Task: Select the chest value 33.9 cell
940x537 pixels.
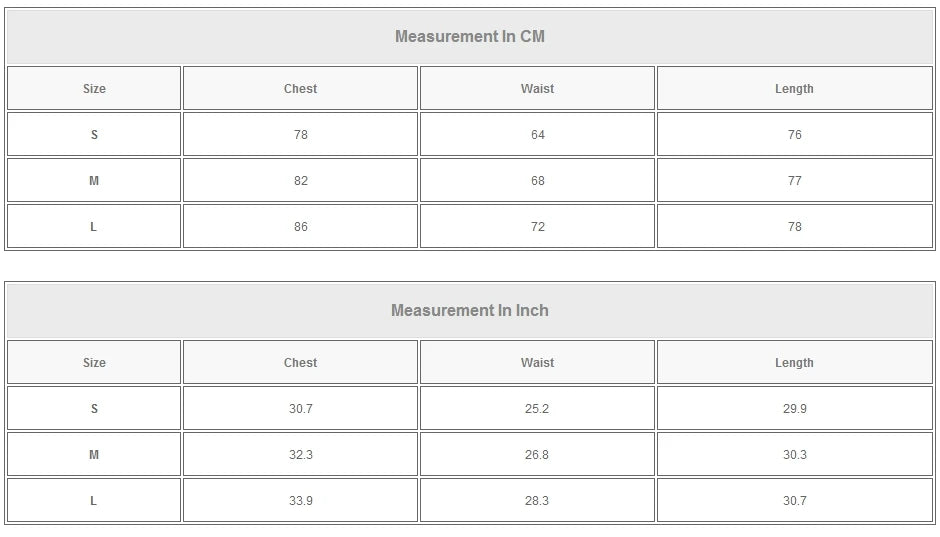Action: 300,501
